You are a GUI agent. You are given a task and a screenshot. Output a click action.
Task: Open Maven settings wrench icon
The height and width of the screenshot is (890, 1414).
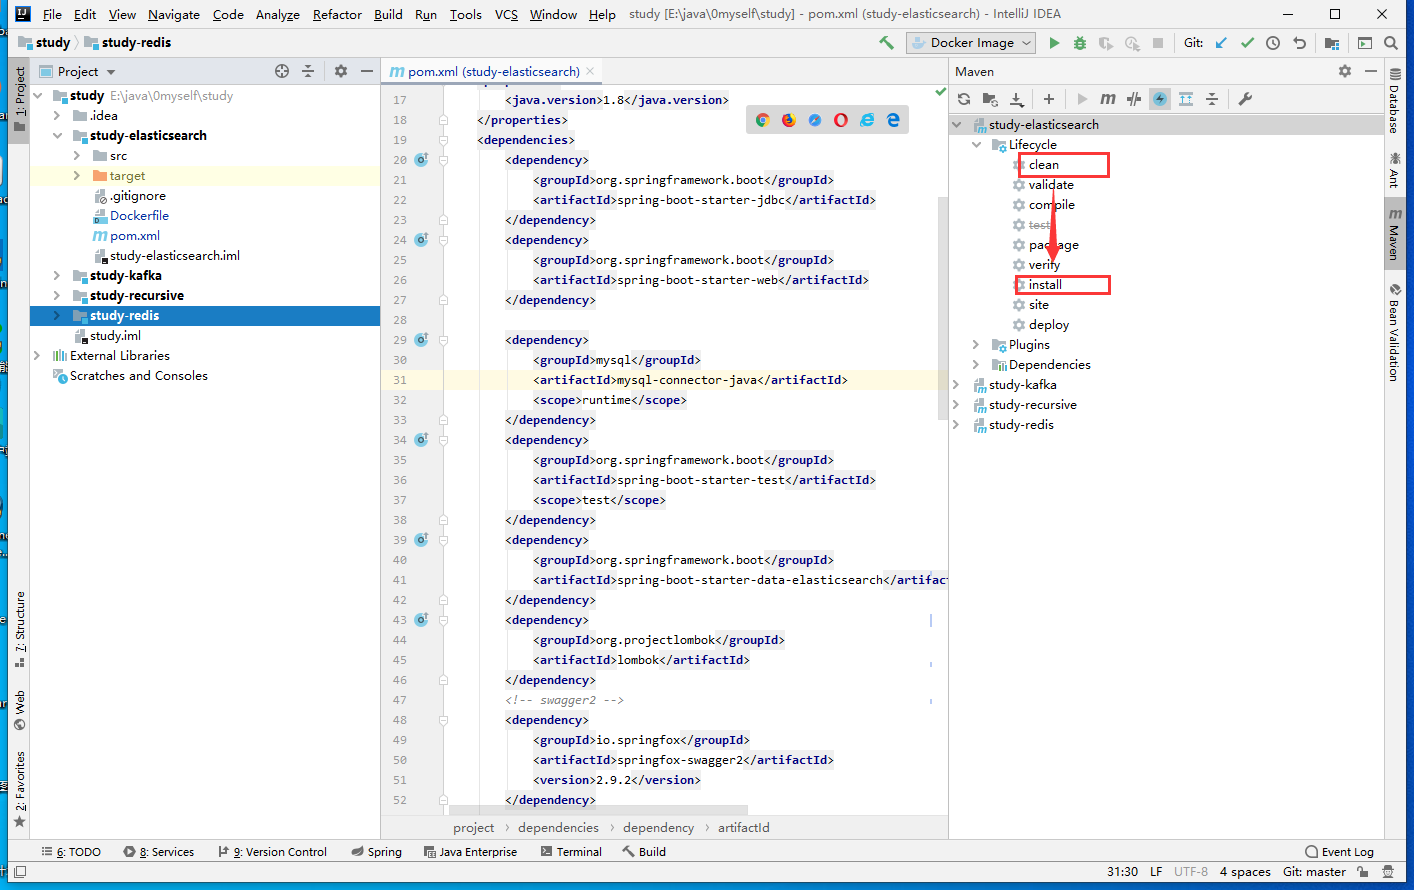[1245, 99]
